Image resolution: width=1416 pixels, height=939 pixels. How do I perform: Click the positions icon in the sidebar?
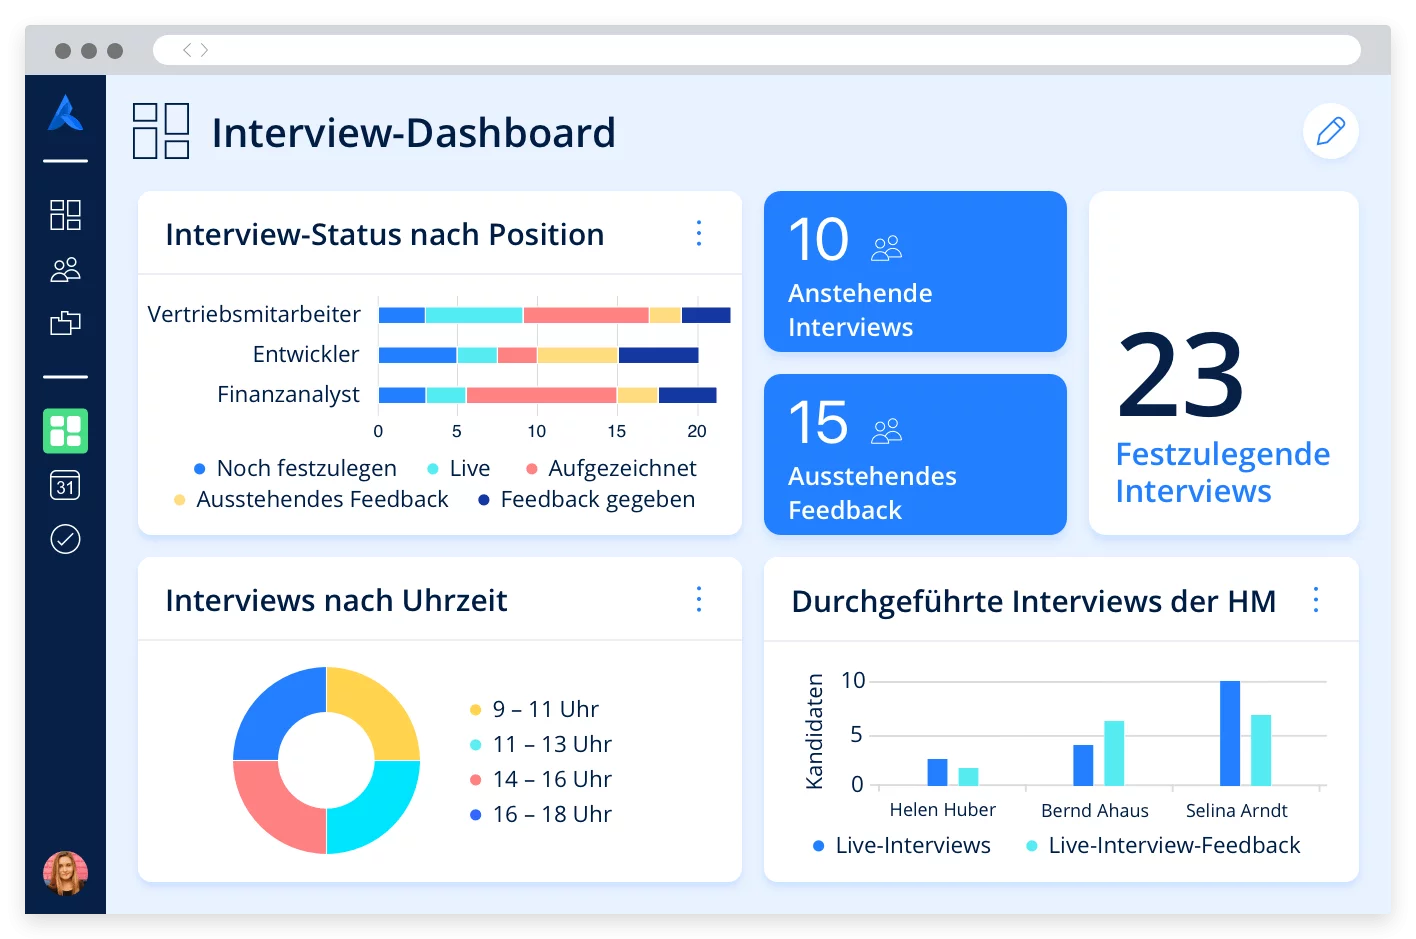65,323
